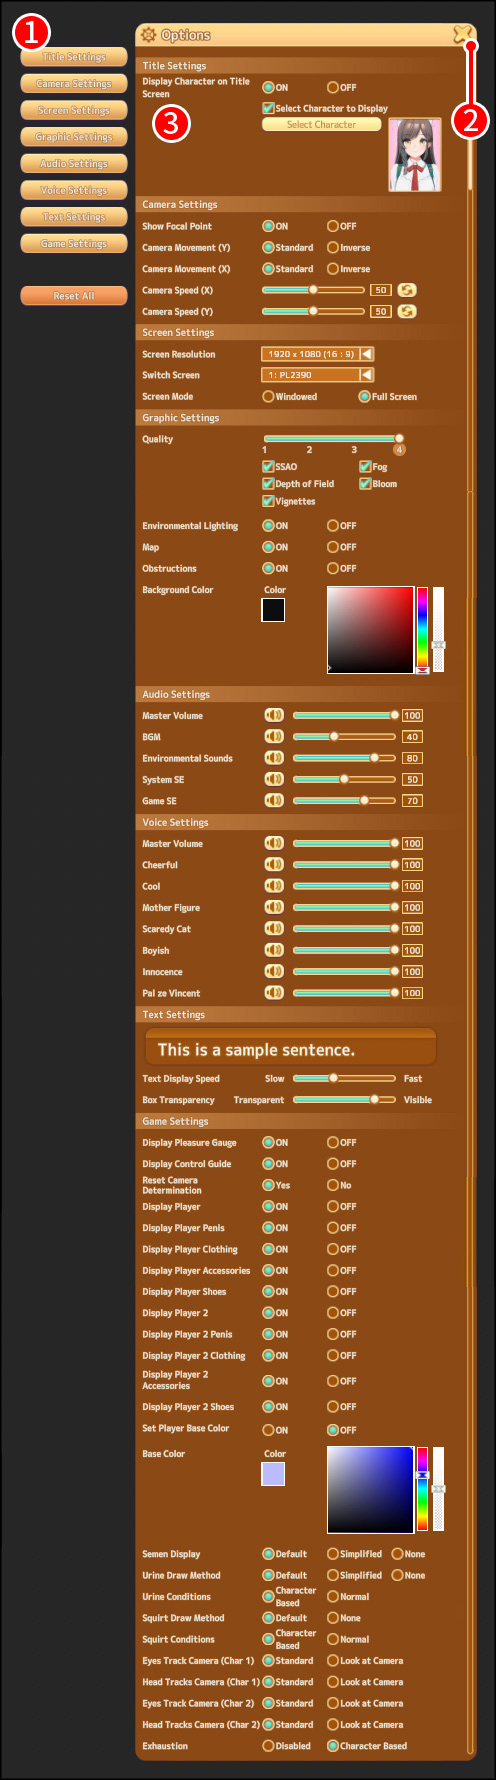Uncheck the SSAO checkbox
Viewport: 496px width, 1780px height.
(268, 467)
